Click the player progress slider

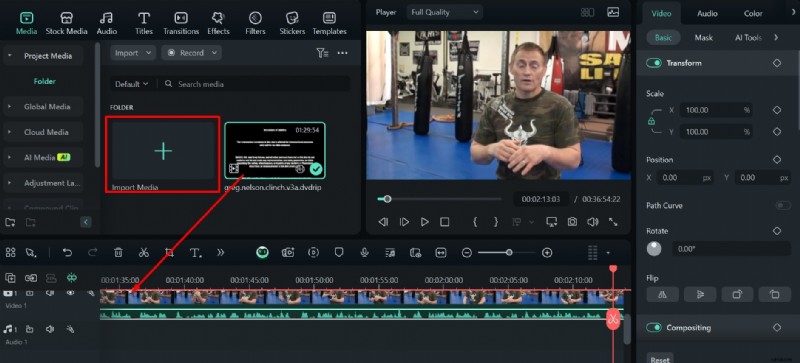pos(439,199)
